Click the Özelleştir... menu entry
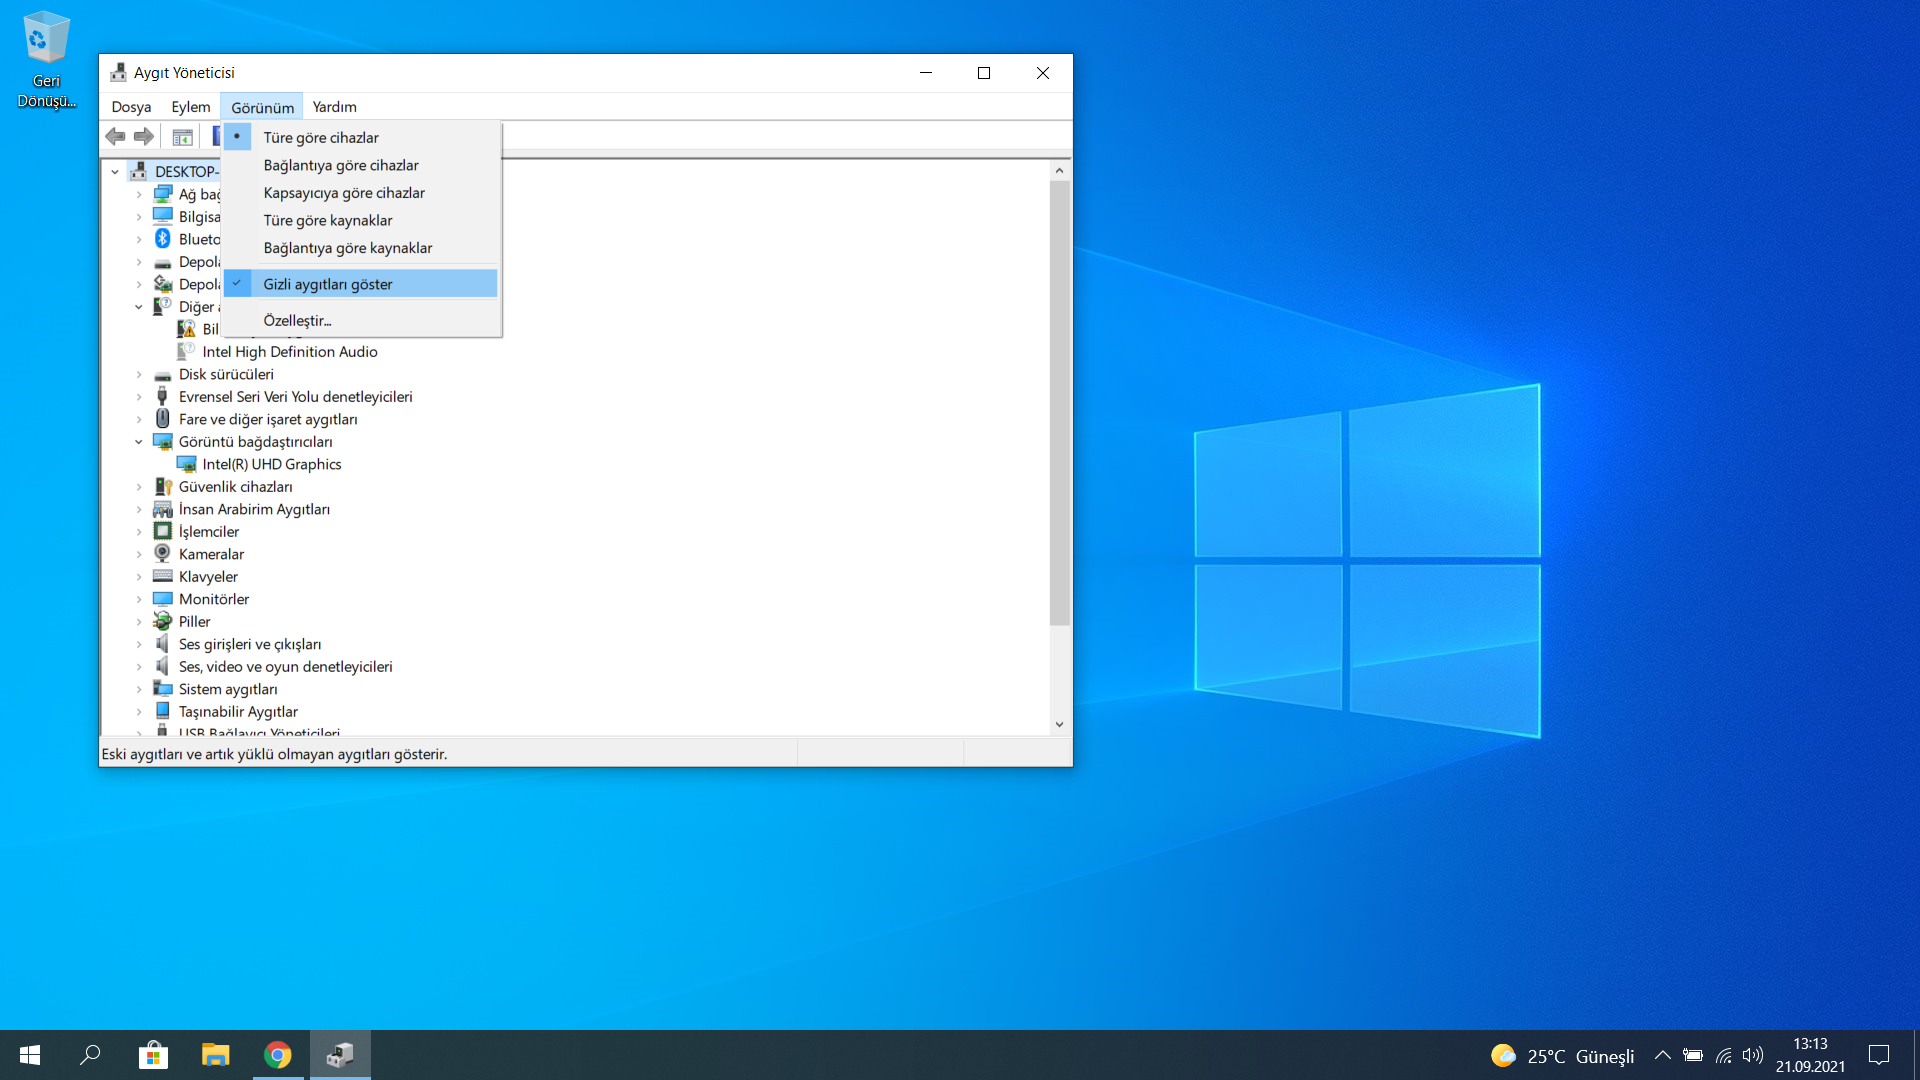The height and width of the screenshot is (1080, 1920). 297,321
